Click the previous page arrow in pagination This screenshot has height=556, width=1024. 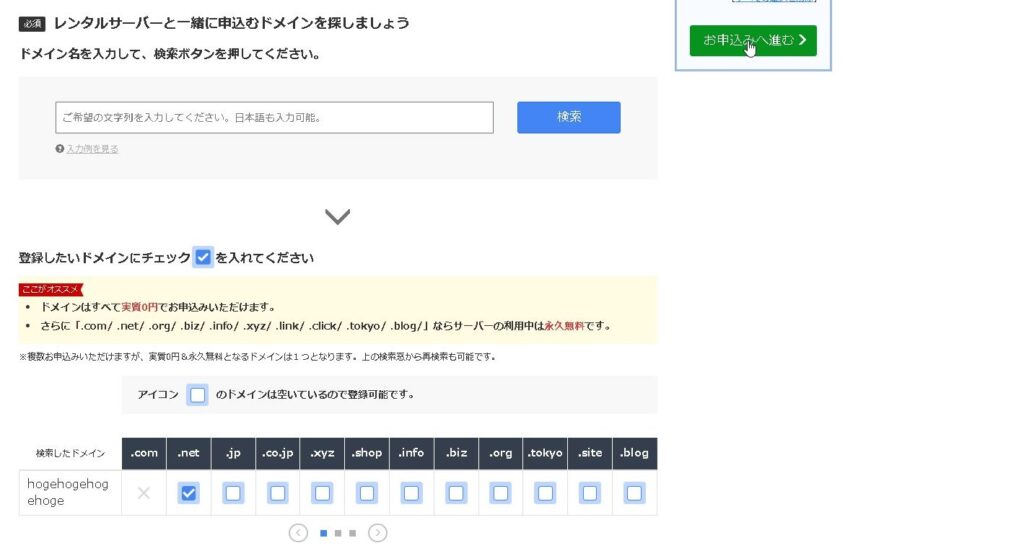click(x=298, y=533)
